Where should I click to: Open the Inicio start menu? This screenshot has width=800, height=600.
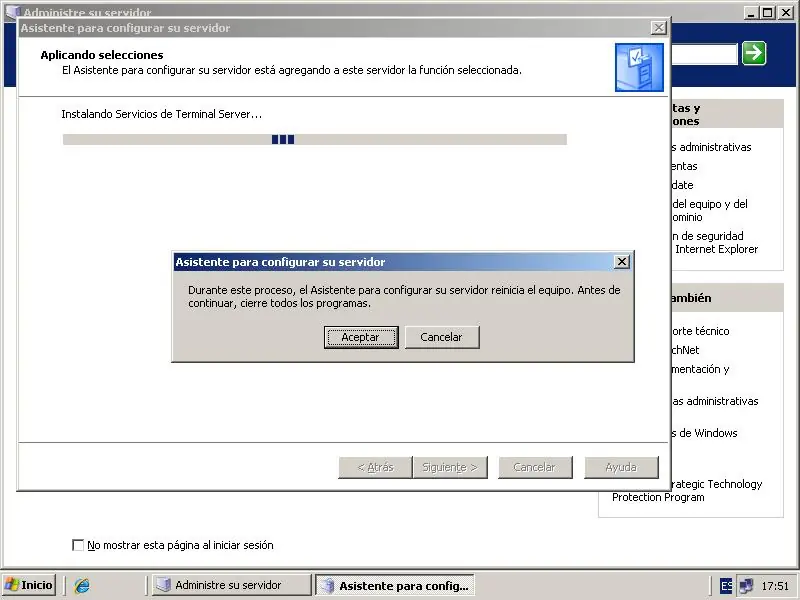(x=29, y=585)
